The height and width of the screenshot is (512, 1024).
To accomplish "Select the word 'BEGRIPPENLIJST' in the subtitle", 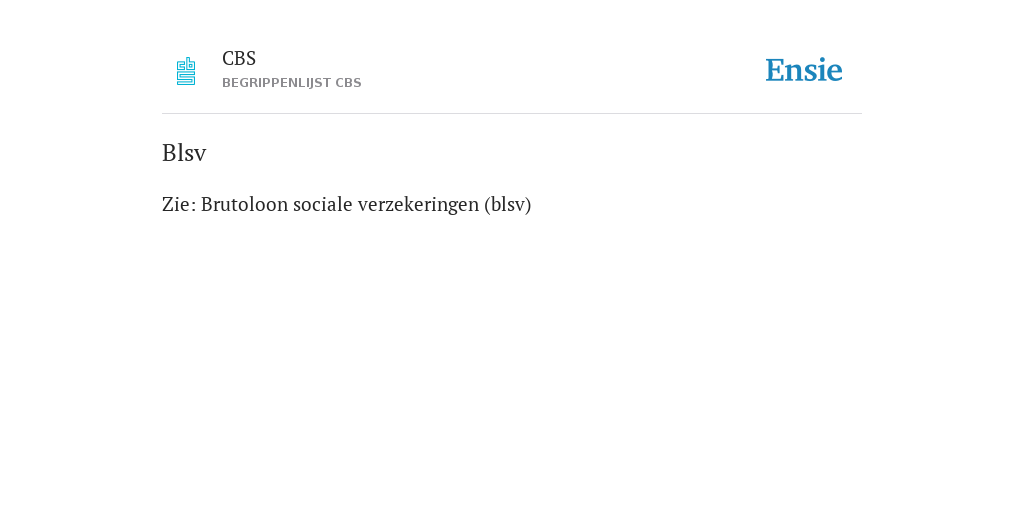I will point(277,83).
